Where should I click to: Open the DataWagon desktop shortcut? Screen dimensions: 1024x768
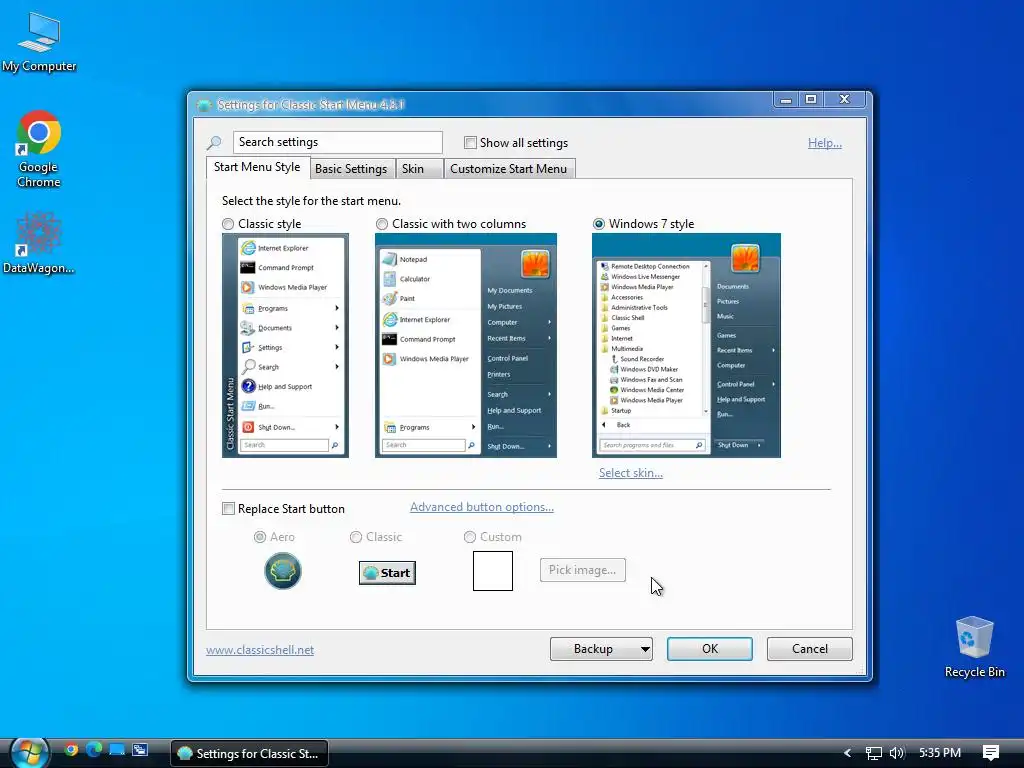pos(39,243)
